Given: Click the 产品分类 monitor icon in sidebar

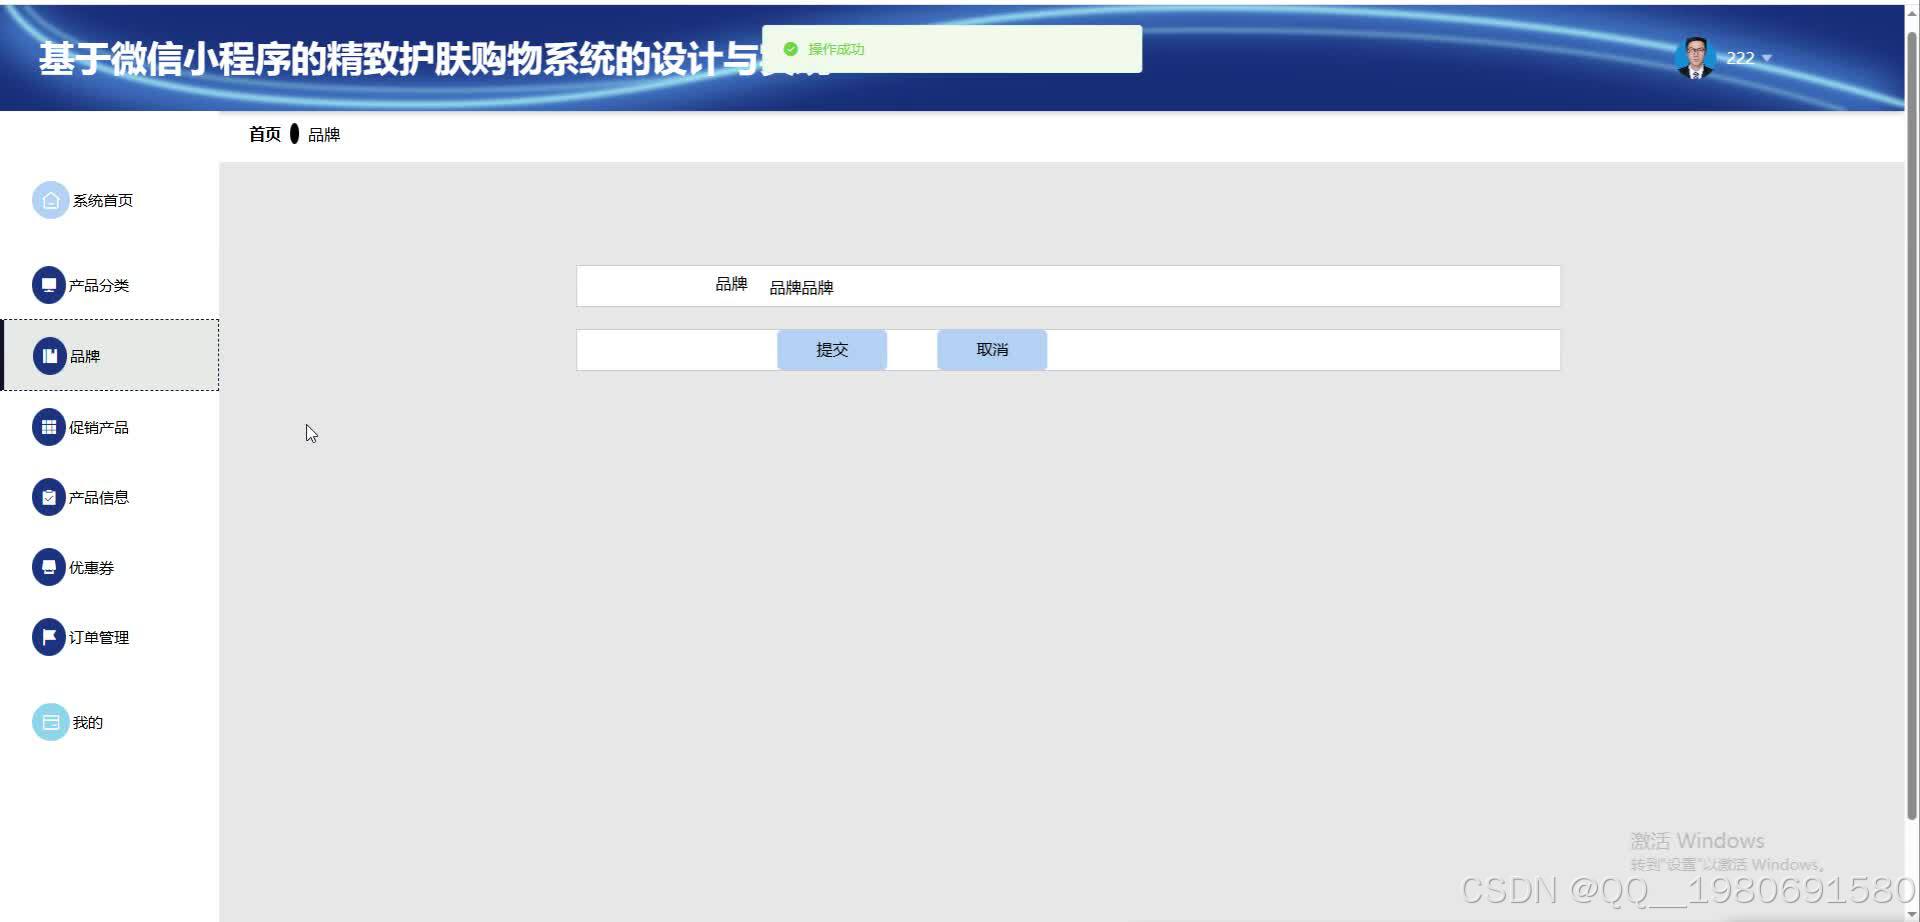Looking at the screenshot, I should tap(49, 284).
